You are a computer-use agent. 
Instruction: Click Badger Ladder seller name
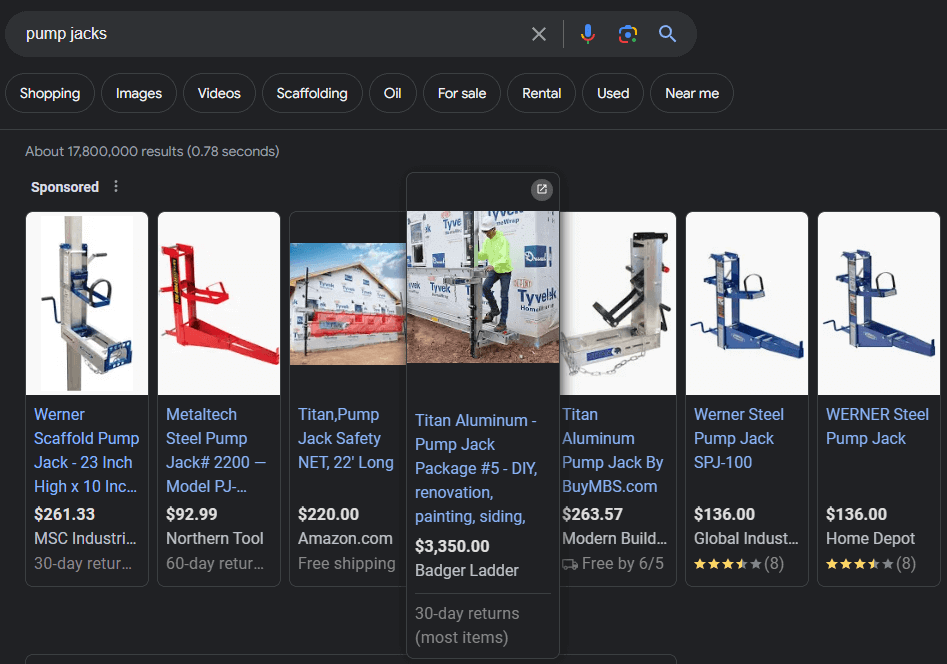click(467, 570)
